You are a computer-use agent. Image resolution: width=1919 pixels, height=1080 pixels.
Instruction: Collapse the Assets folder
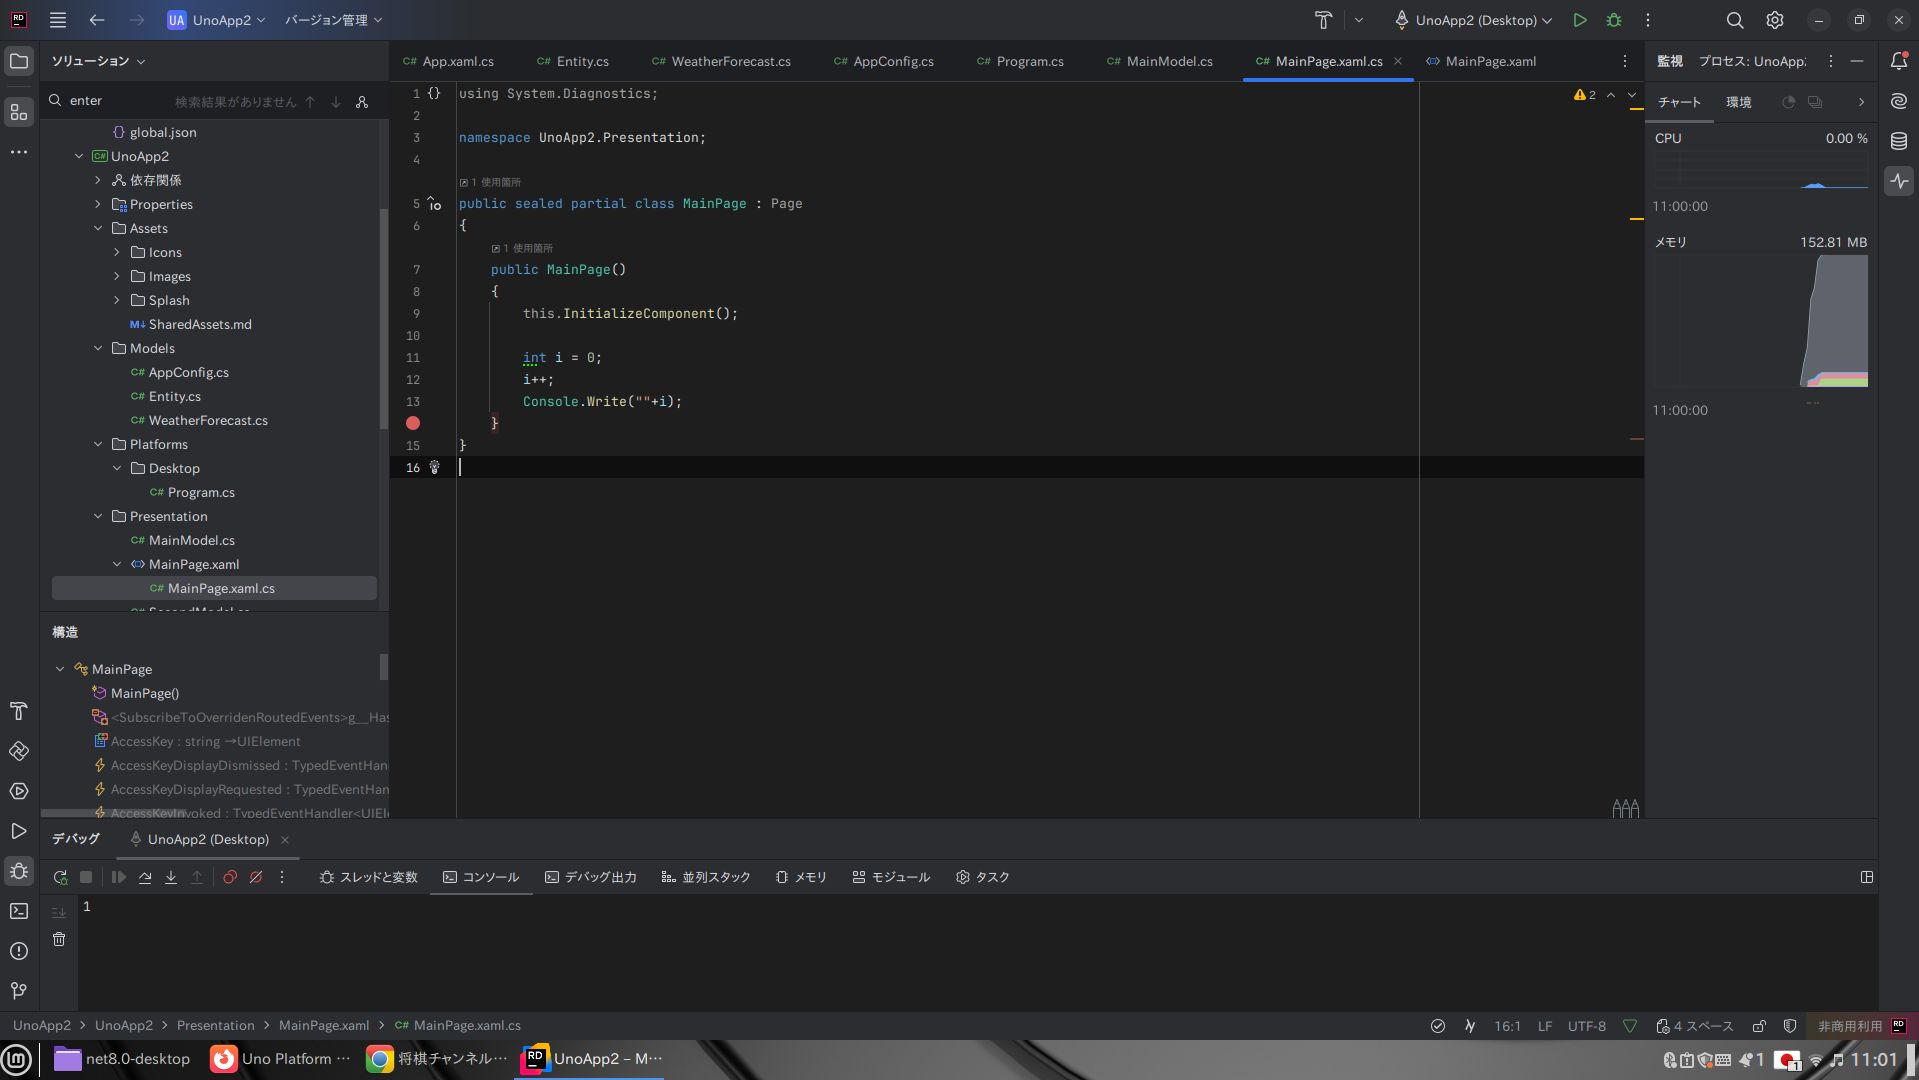[x=98, y=228]
